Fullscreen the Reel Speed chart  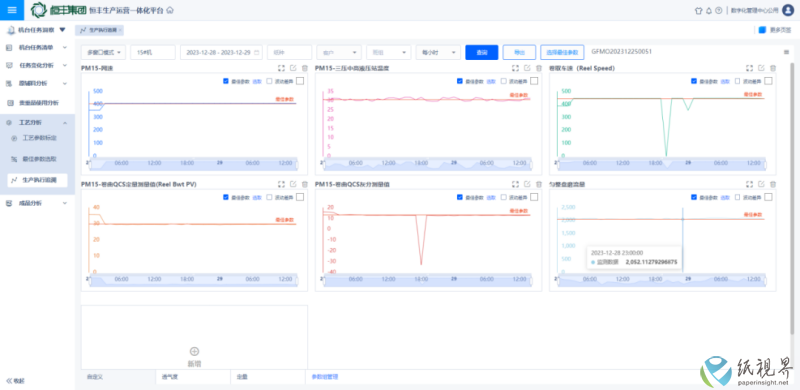(749, 68)
